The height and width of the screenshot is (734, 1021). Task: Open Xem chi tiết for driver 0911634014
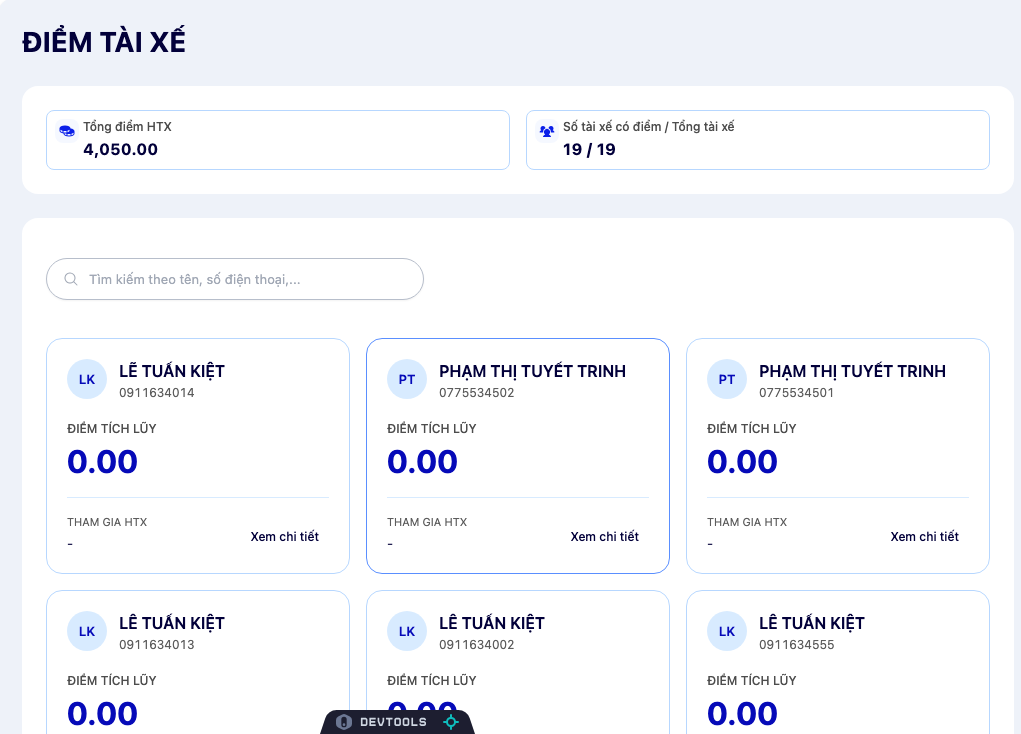click(x=285, y=537)
